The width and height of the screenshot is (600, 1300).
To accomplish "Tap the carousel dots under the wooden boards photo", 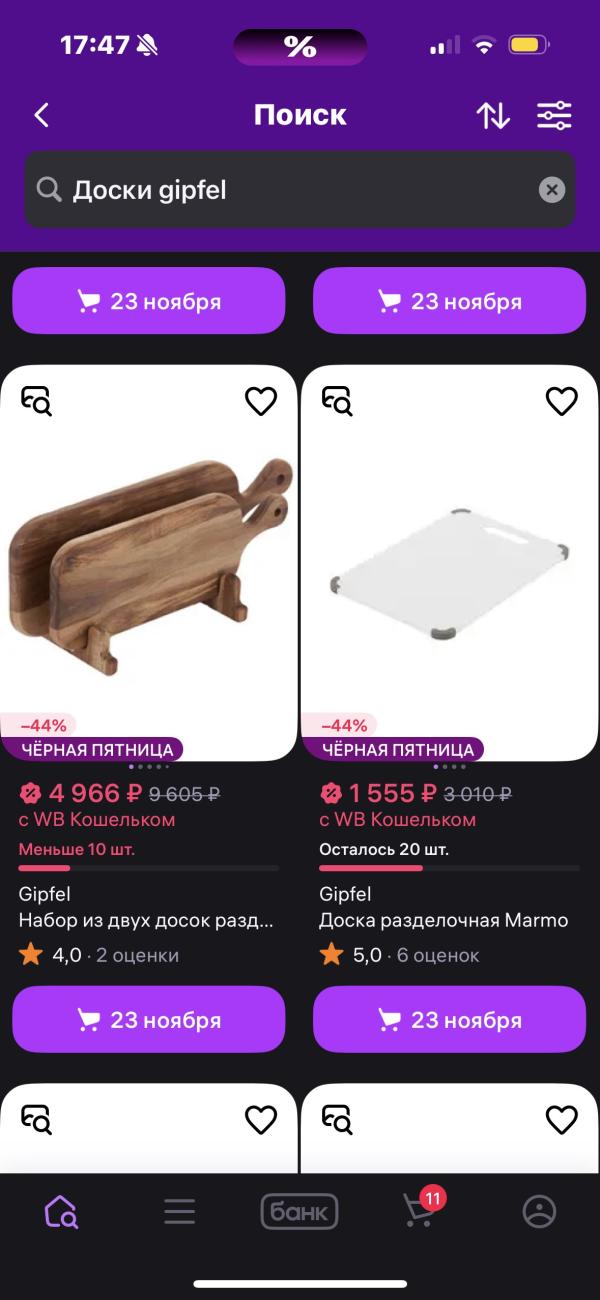I will (148, 766).
